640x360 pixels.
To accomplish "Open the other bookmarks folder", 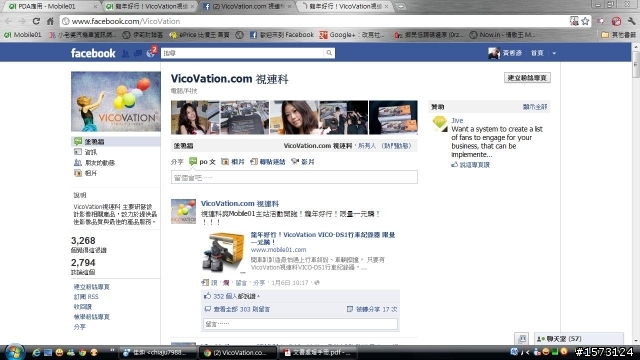I will click(x=619, y=35).
